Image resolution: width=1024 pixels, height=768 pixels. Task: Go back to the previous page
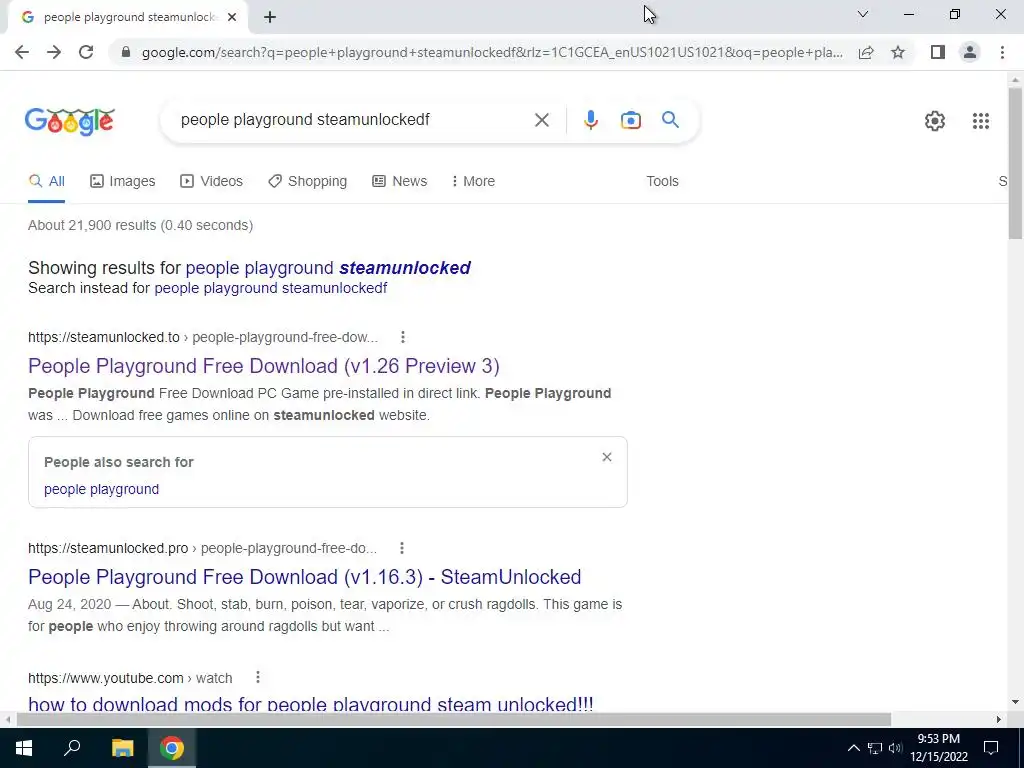[22, 52]
